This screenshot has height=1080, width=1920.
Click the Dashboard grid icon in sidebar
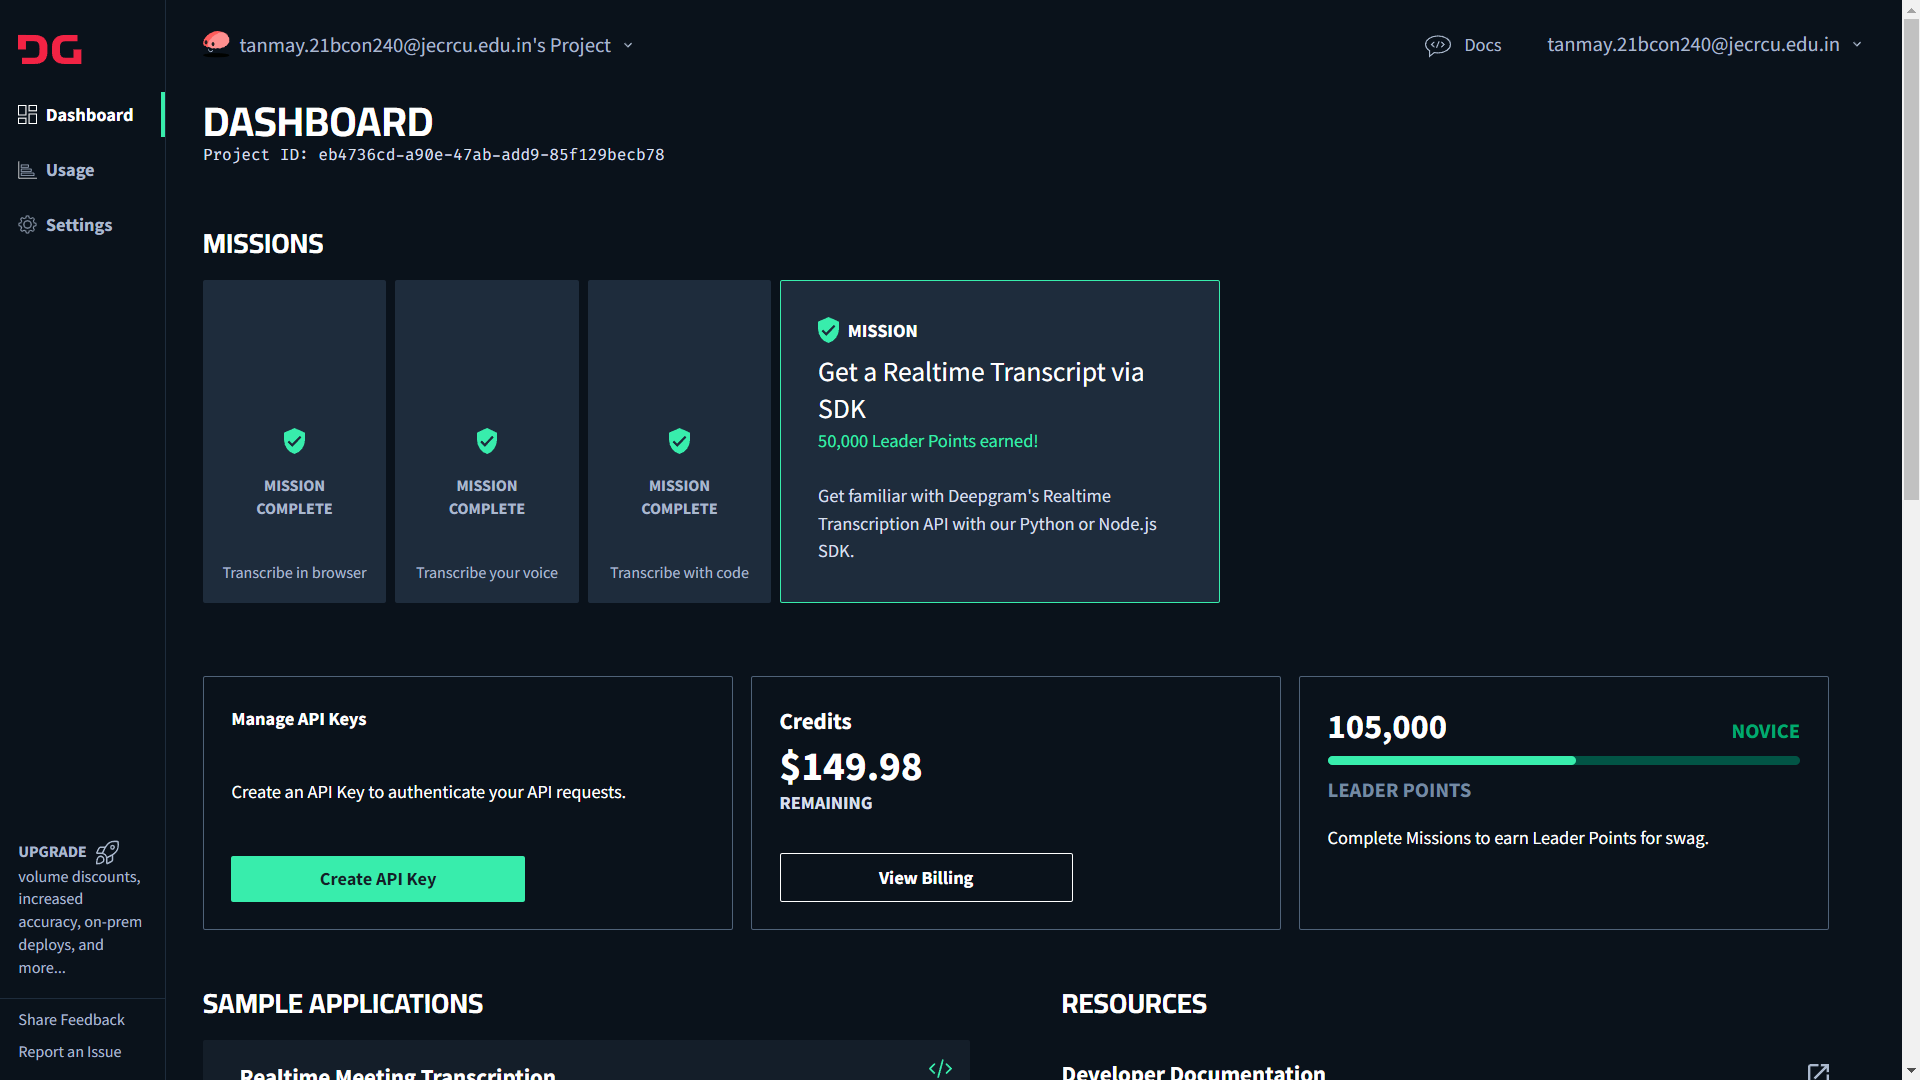[27, 115]
